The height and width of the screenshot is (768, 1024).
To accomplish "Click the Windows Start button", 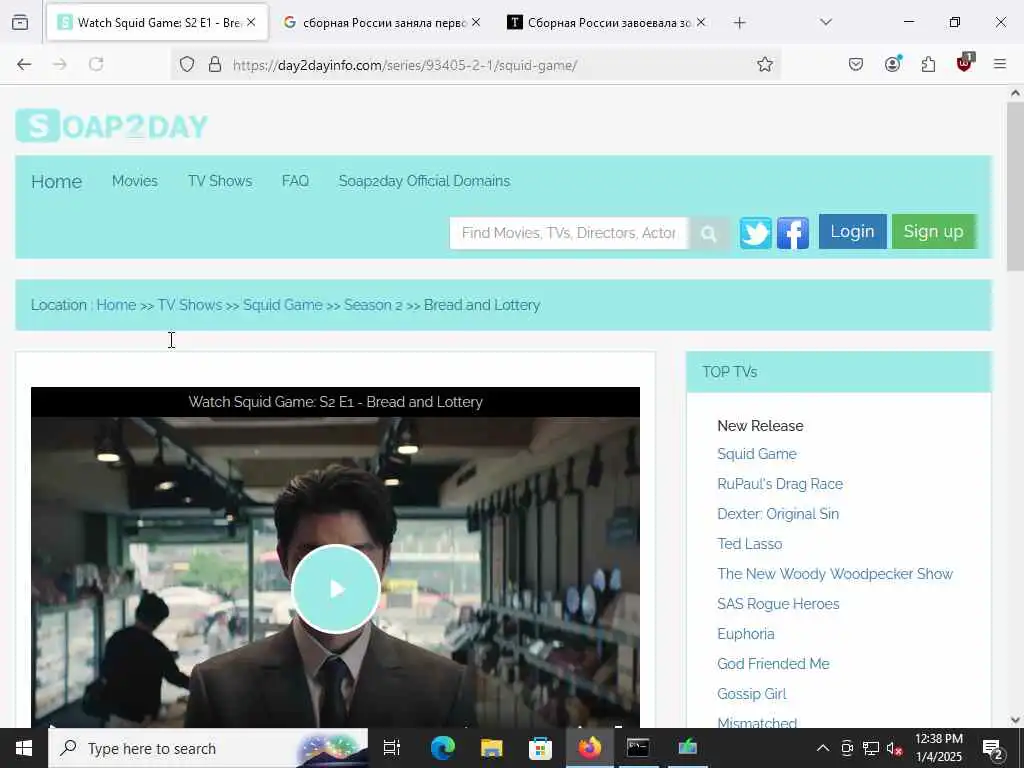I will tap(24, 748).
